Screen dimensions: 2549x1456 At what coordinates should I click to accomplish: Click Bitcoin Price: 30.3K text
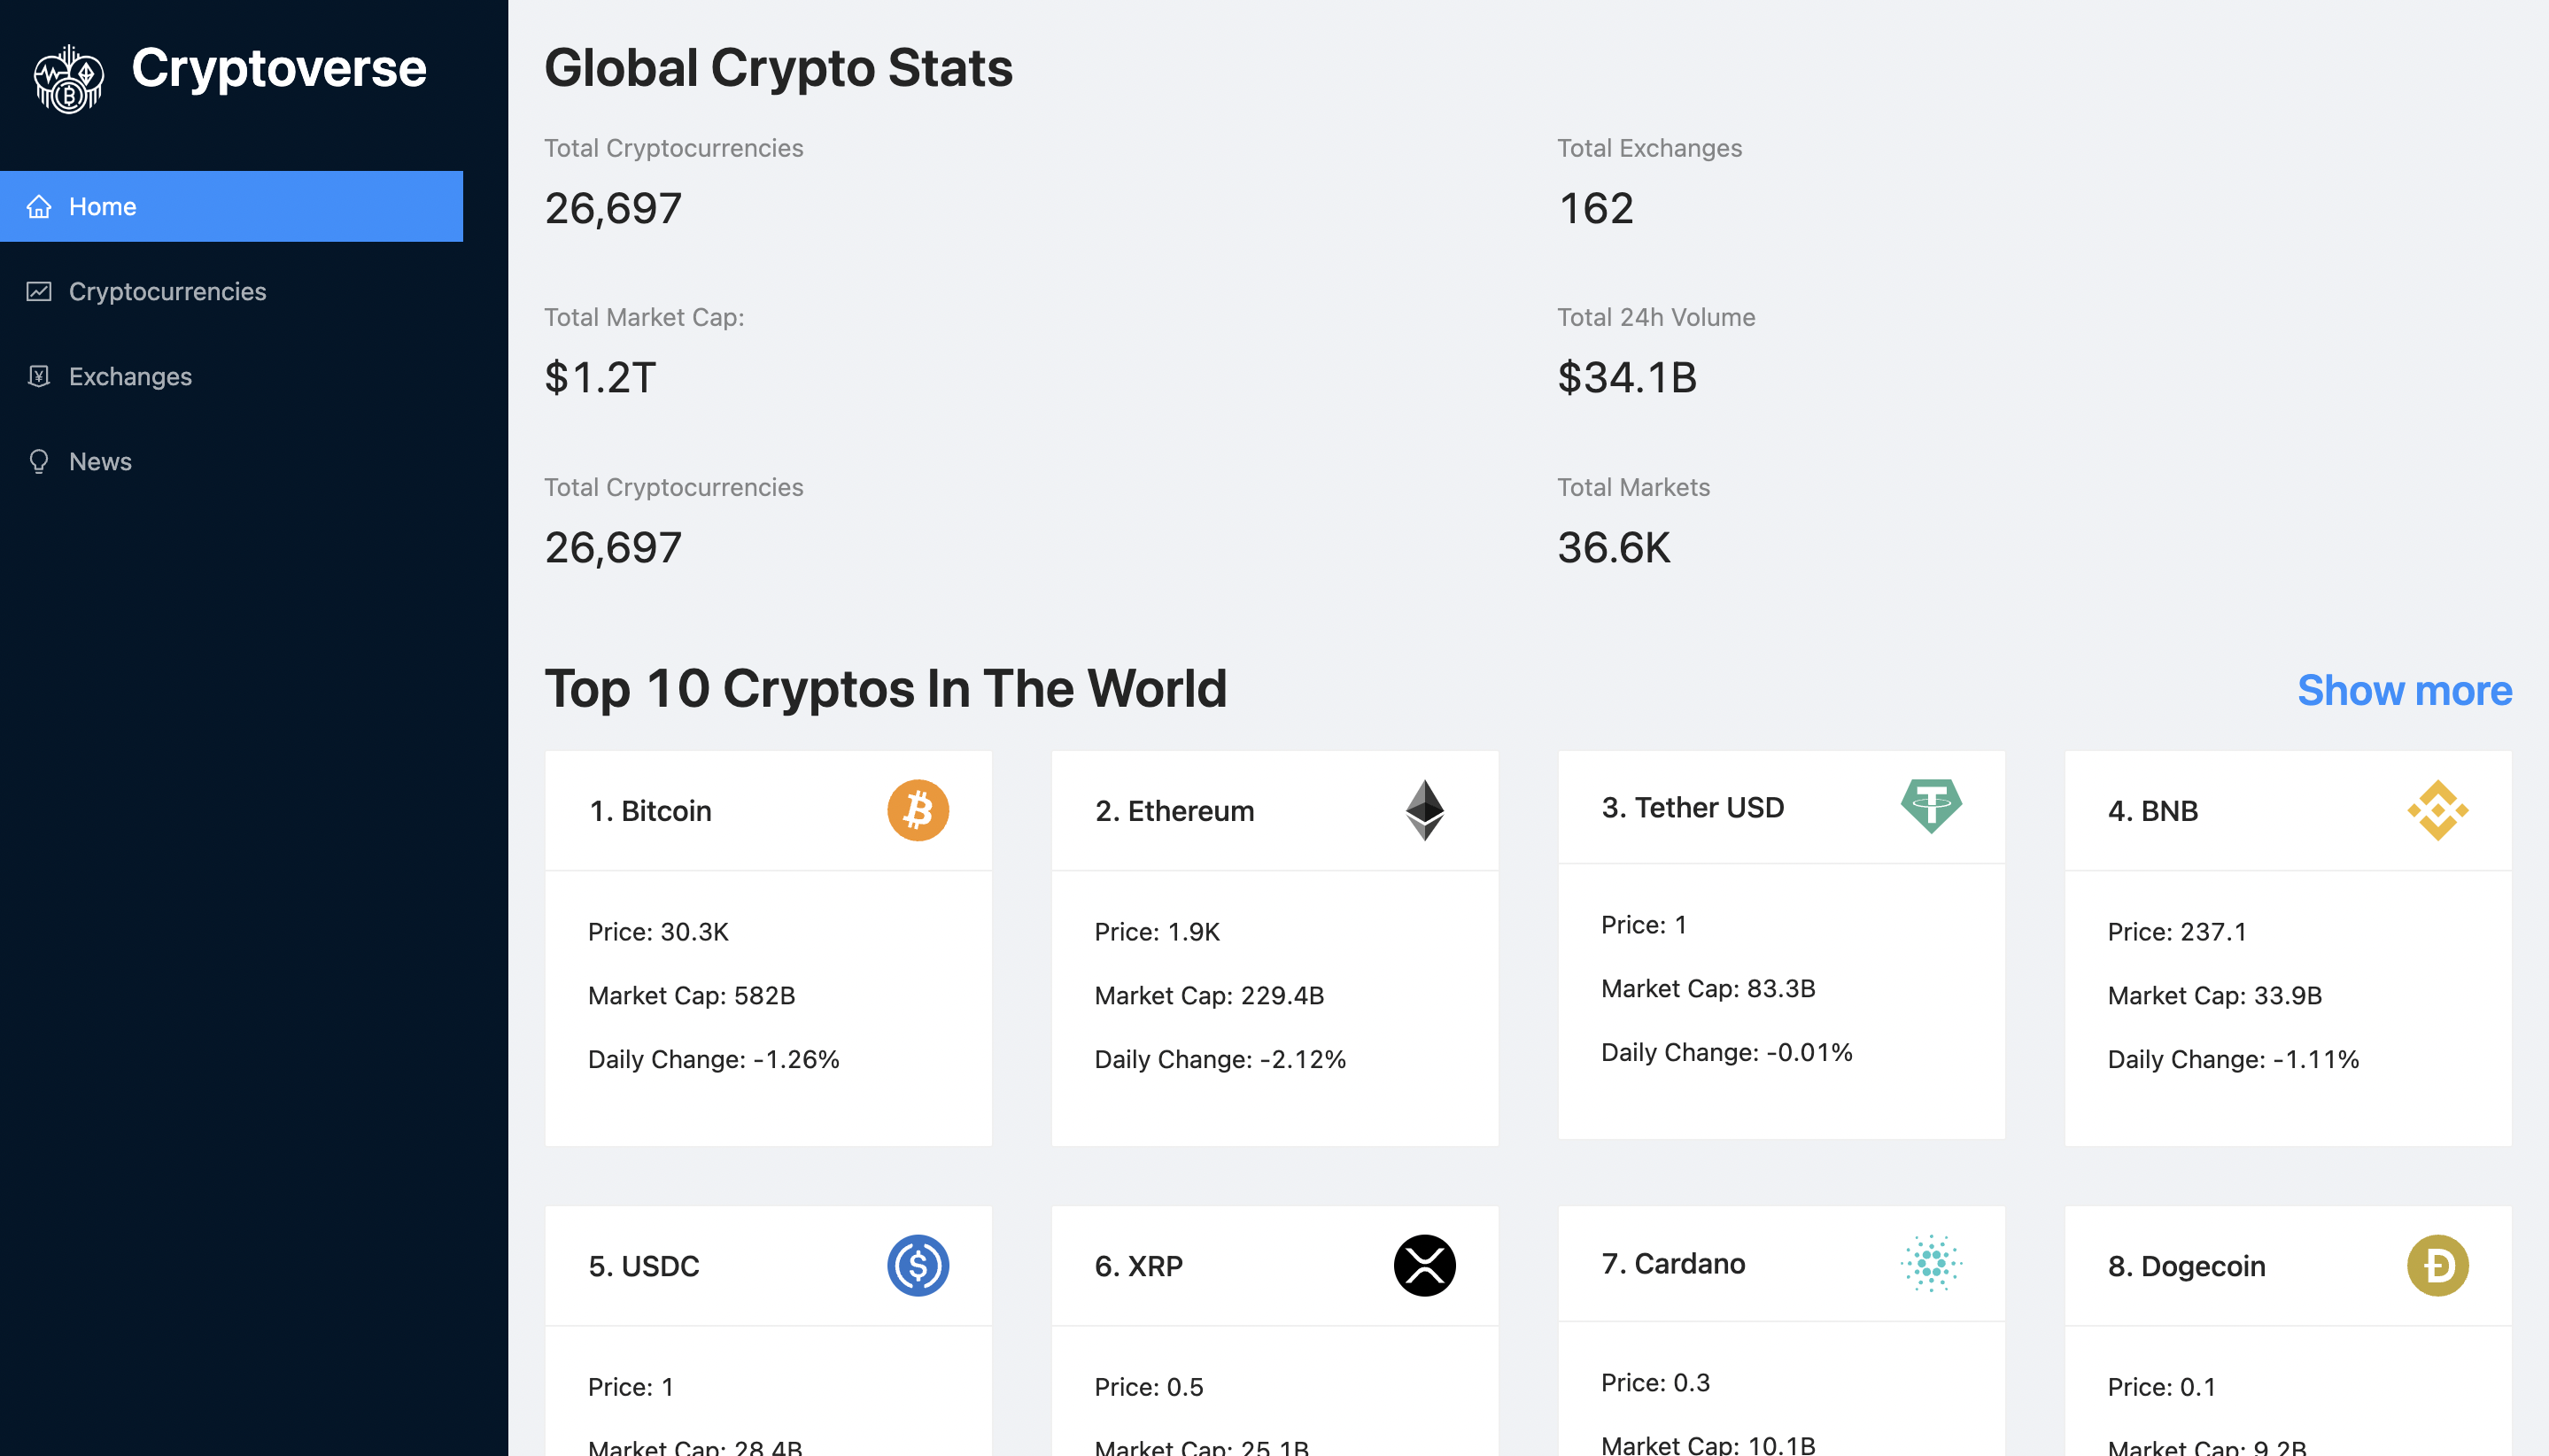coord(658,931)
